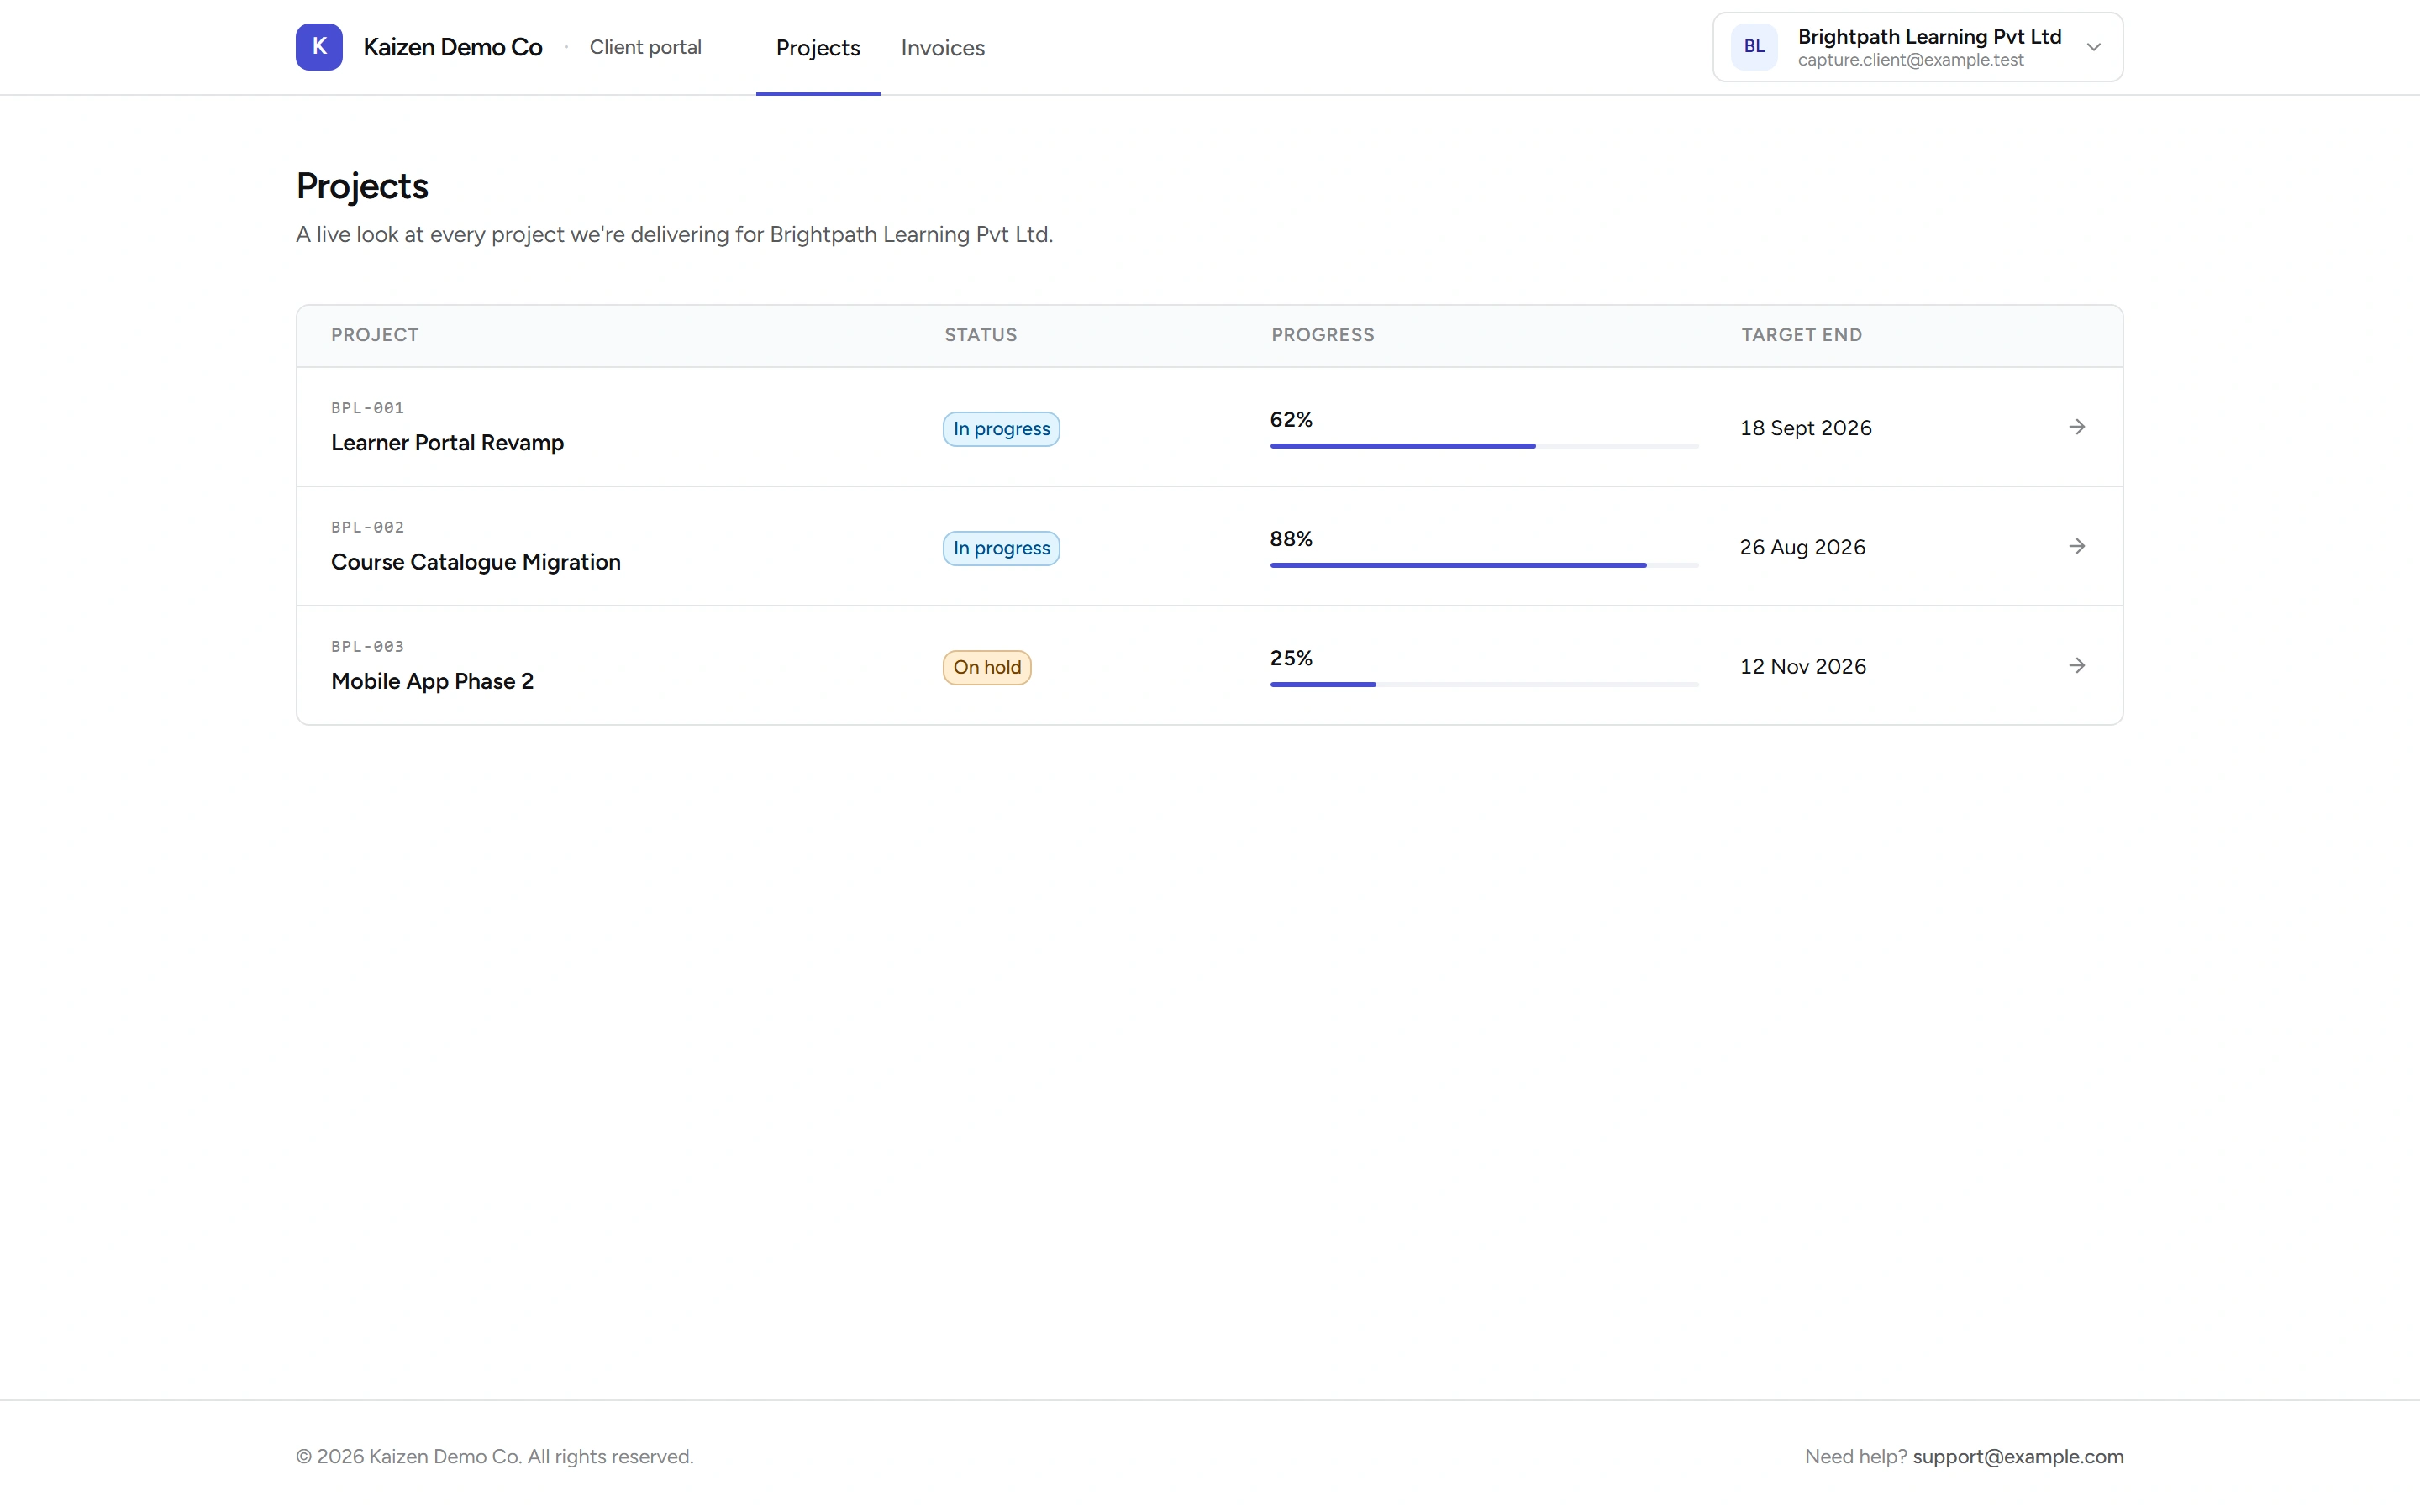The height and width of the screenshot is (1512, 2420).
Task: Open arrow icon for Course Catalogue Migration
Action: 2077,546
